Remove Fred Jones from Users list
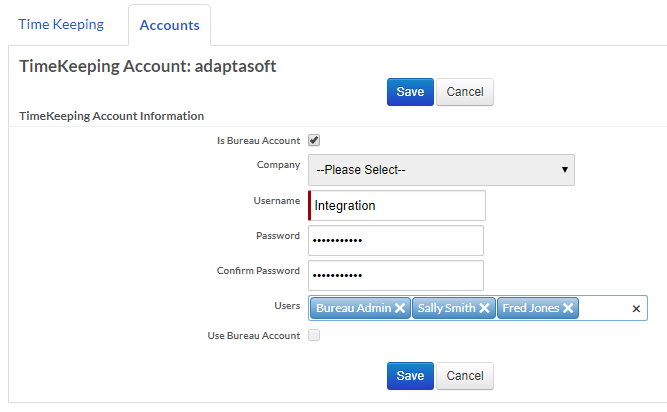This screenshot has width=667, height=412. pos(568,309)
